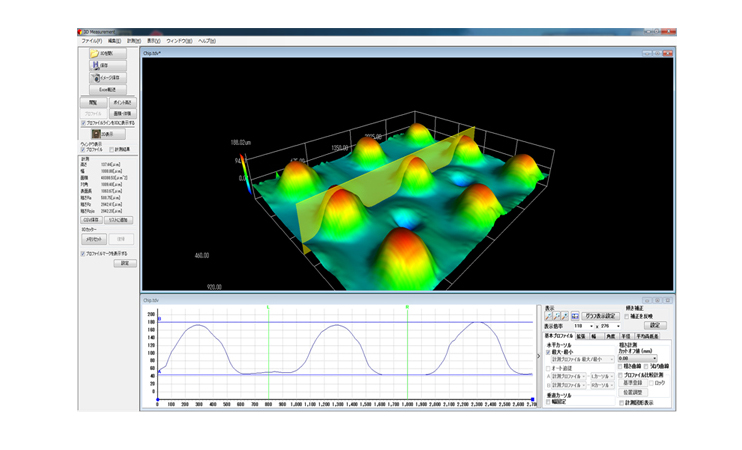Click the 基準登録 button

tap(633, 383)
